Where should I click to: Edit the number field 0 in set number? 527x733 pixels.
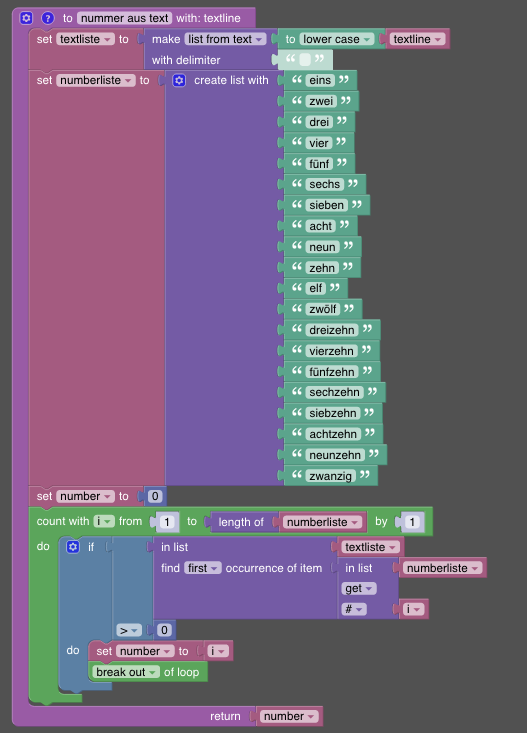click(155, 496)
